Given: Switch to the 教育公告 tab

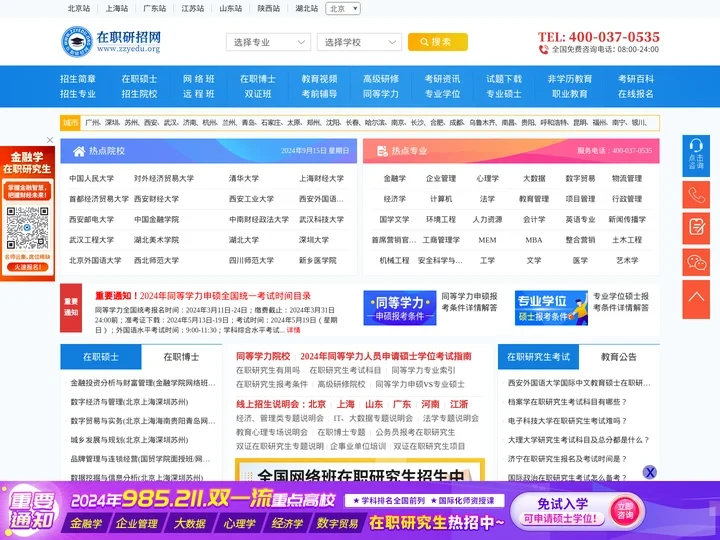Looking at the screenshot, I should [x=619, y=357].
